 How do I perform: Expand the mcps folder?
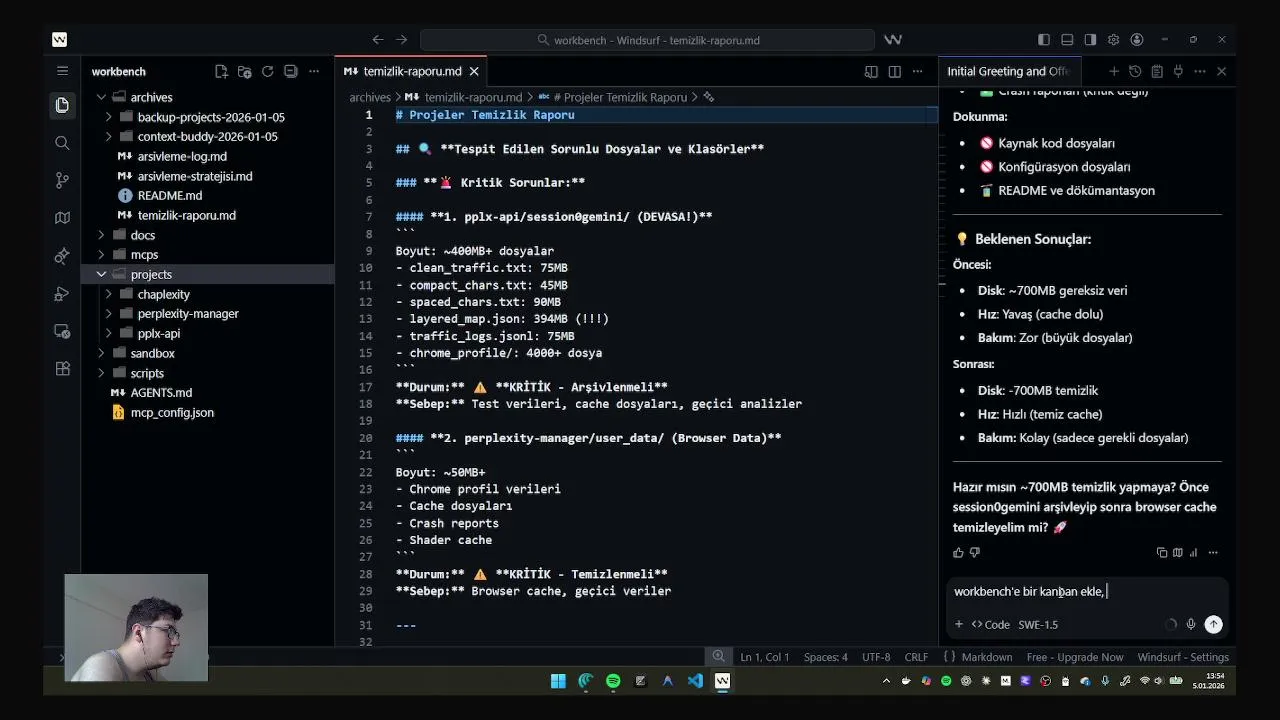(x=101, y=254)
